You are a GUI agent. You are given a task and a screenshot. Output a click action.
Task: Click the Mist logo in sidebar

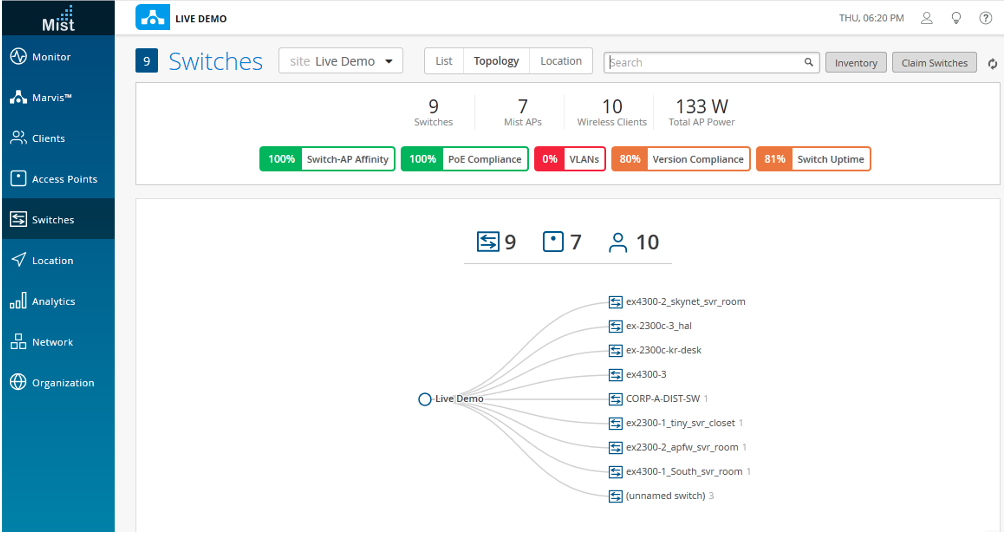[58, 18]
